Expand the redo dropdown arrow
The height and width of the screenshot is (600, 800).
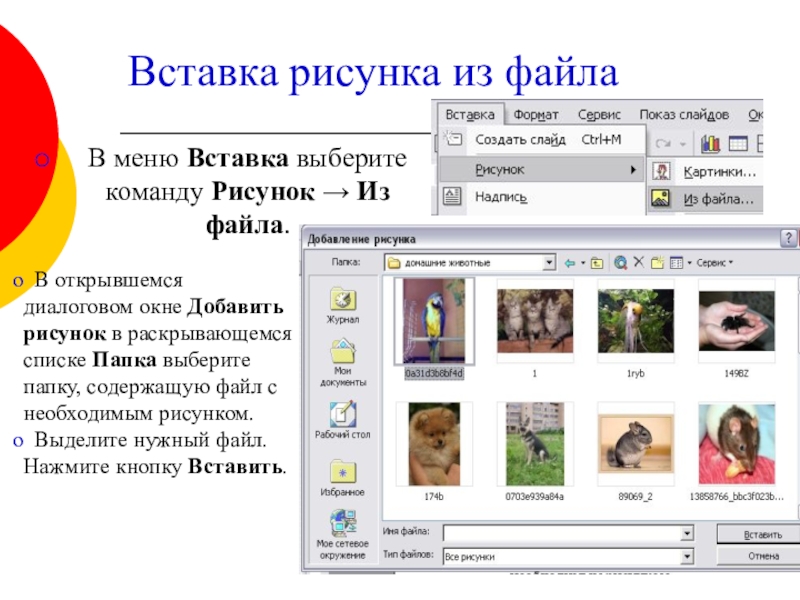pyautogui.click(x=683, y=144)
